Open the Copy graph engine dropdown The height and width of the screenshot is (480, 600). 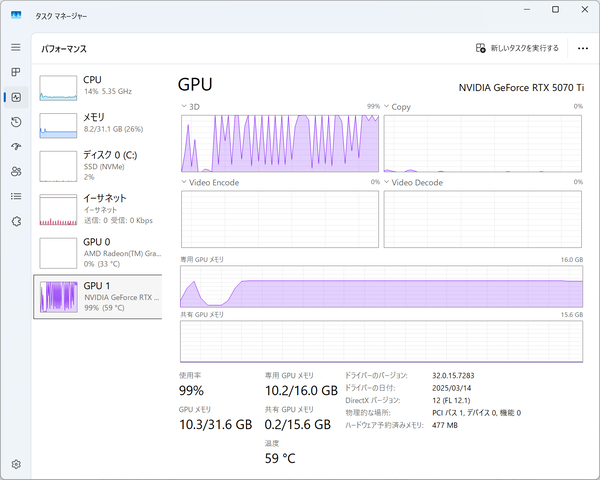pos(388,106)
